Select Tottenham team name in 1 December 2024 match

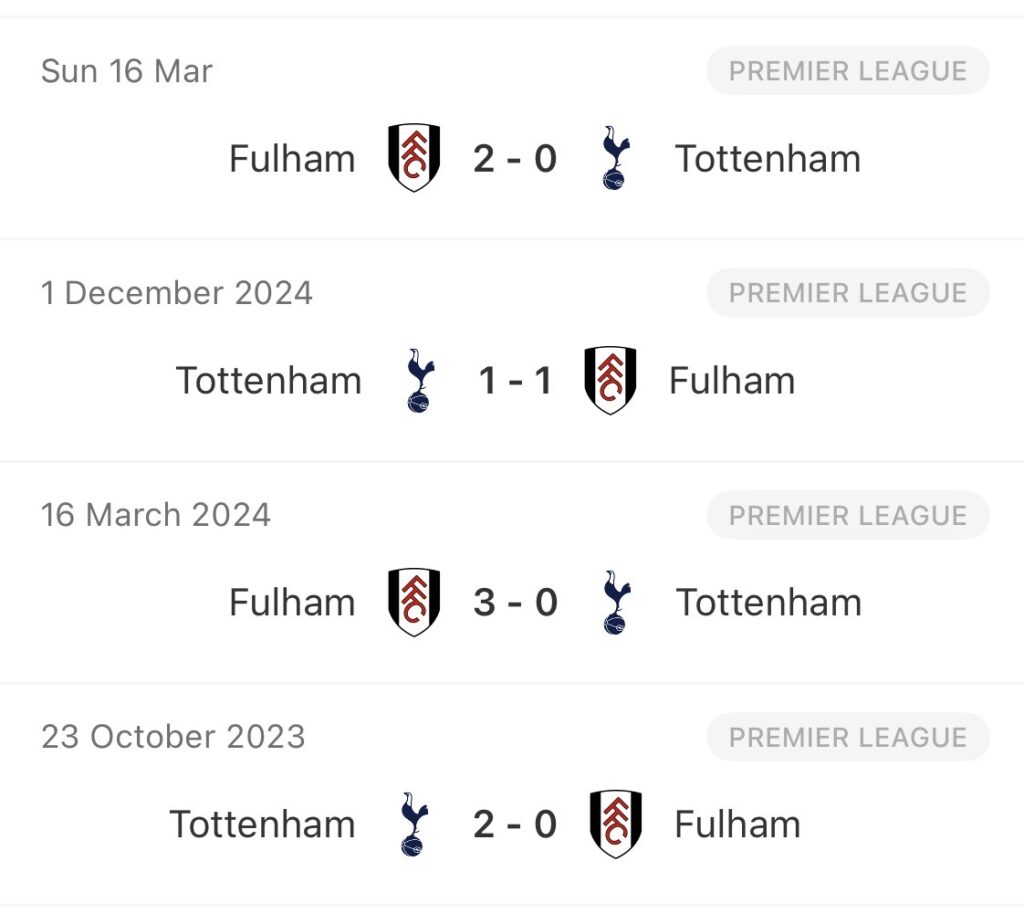(x=268, y=380)
